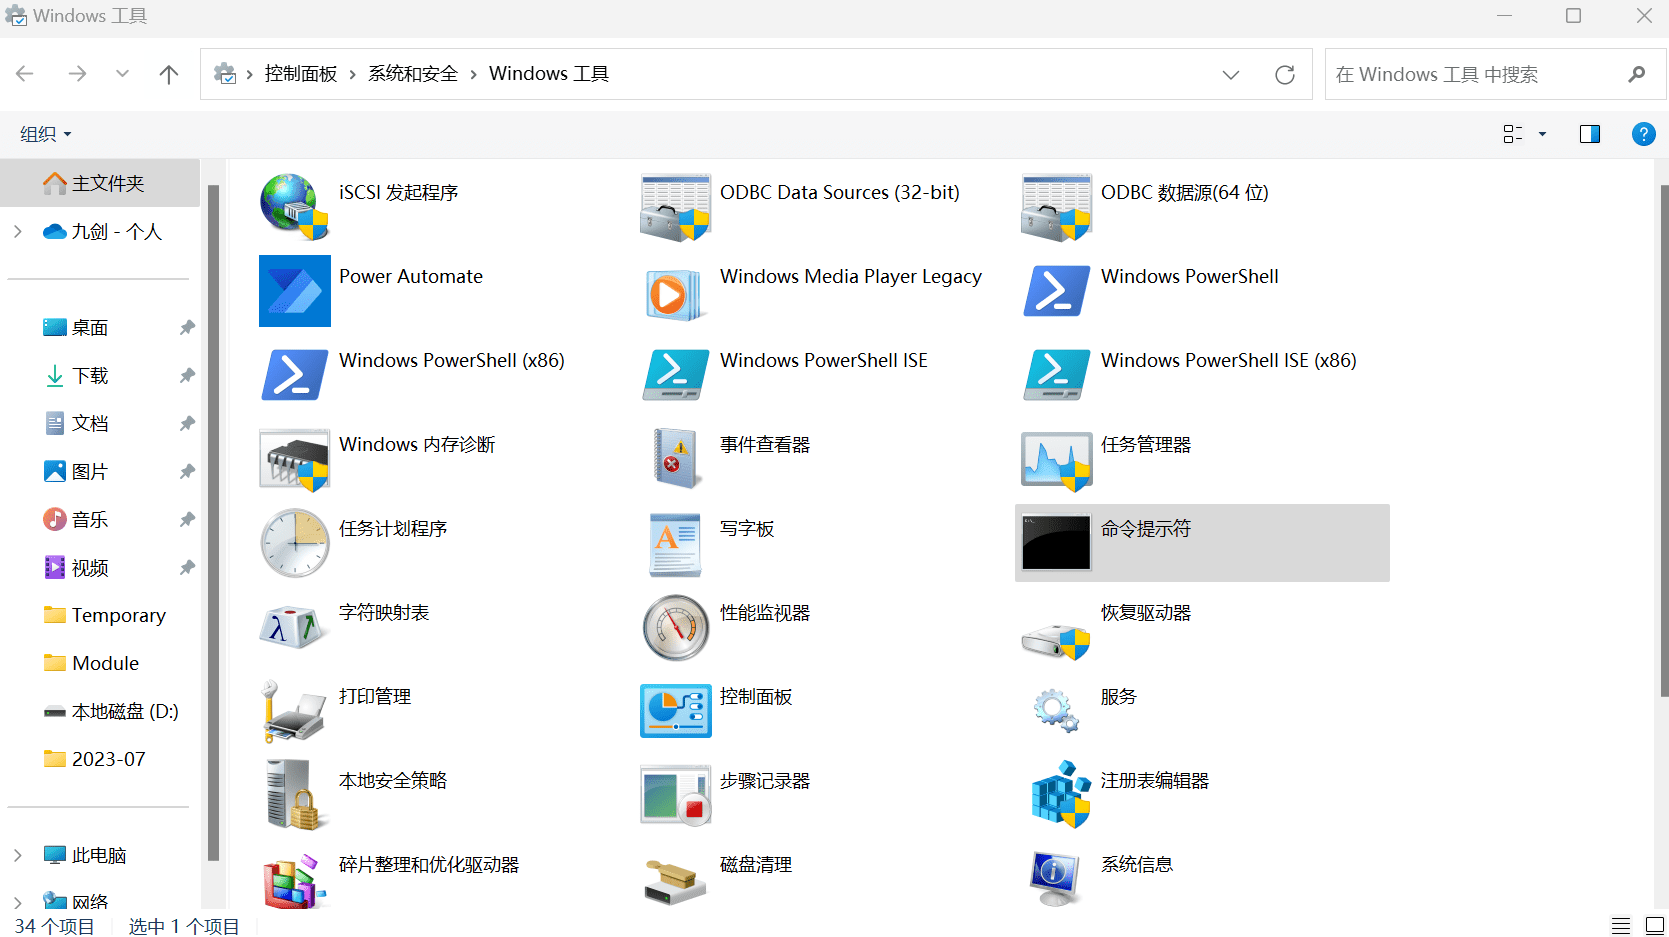Click the refresh button
This screenshot has width=1669, height=937.
click(1285, 75)
